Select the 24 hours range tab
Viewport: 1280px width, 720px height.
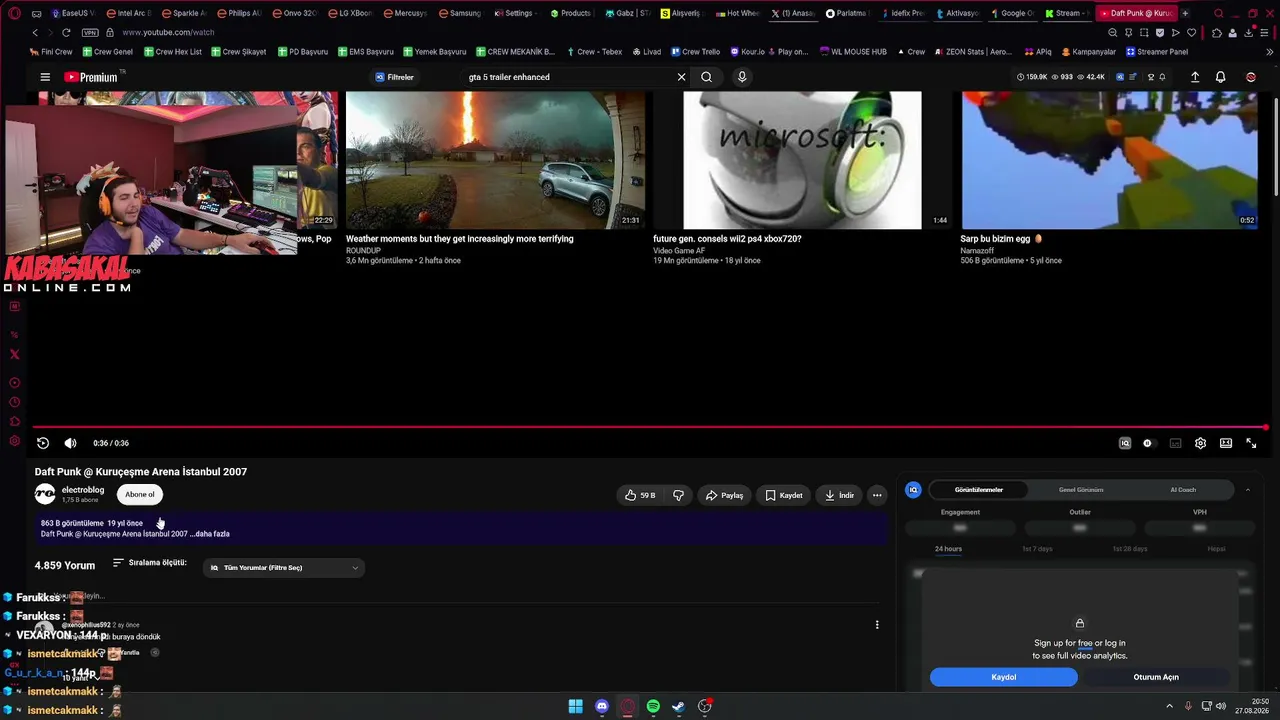pyautogui.click(x=948, y=549)
